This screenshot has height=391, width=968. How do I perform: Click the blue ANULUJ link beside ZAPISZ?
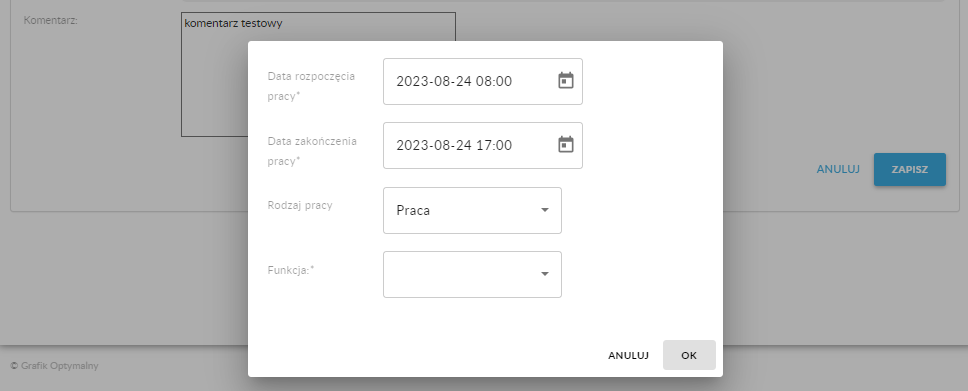tap(838, 169)
